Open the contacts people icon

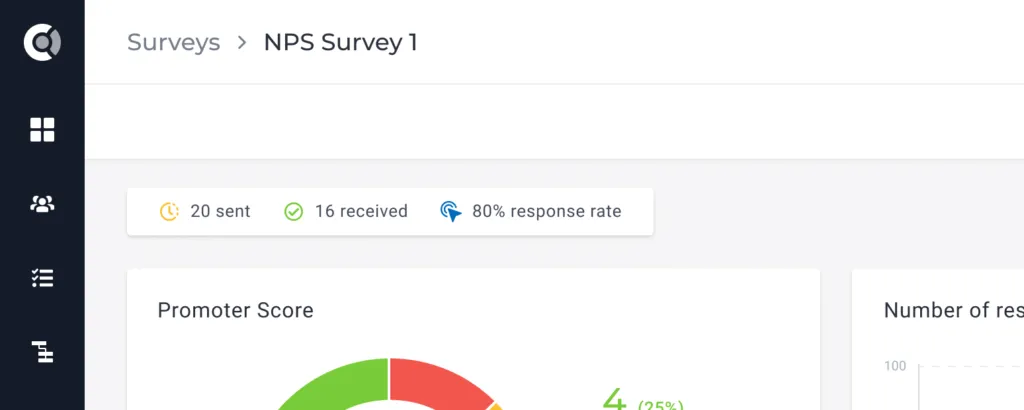42,204
